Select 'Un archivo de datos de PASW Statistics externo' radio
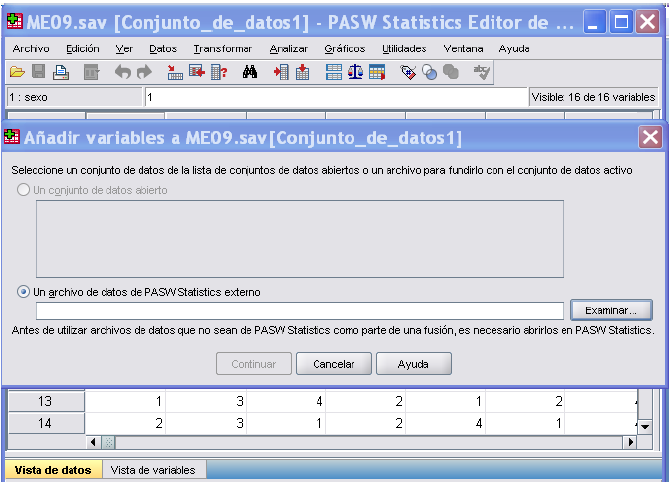The height and width of the screenshot is (485, 669). 24,292
